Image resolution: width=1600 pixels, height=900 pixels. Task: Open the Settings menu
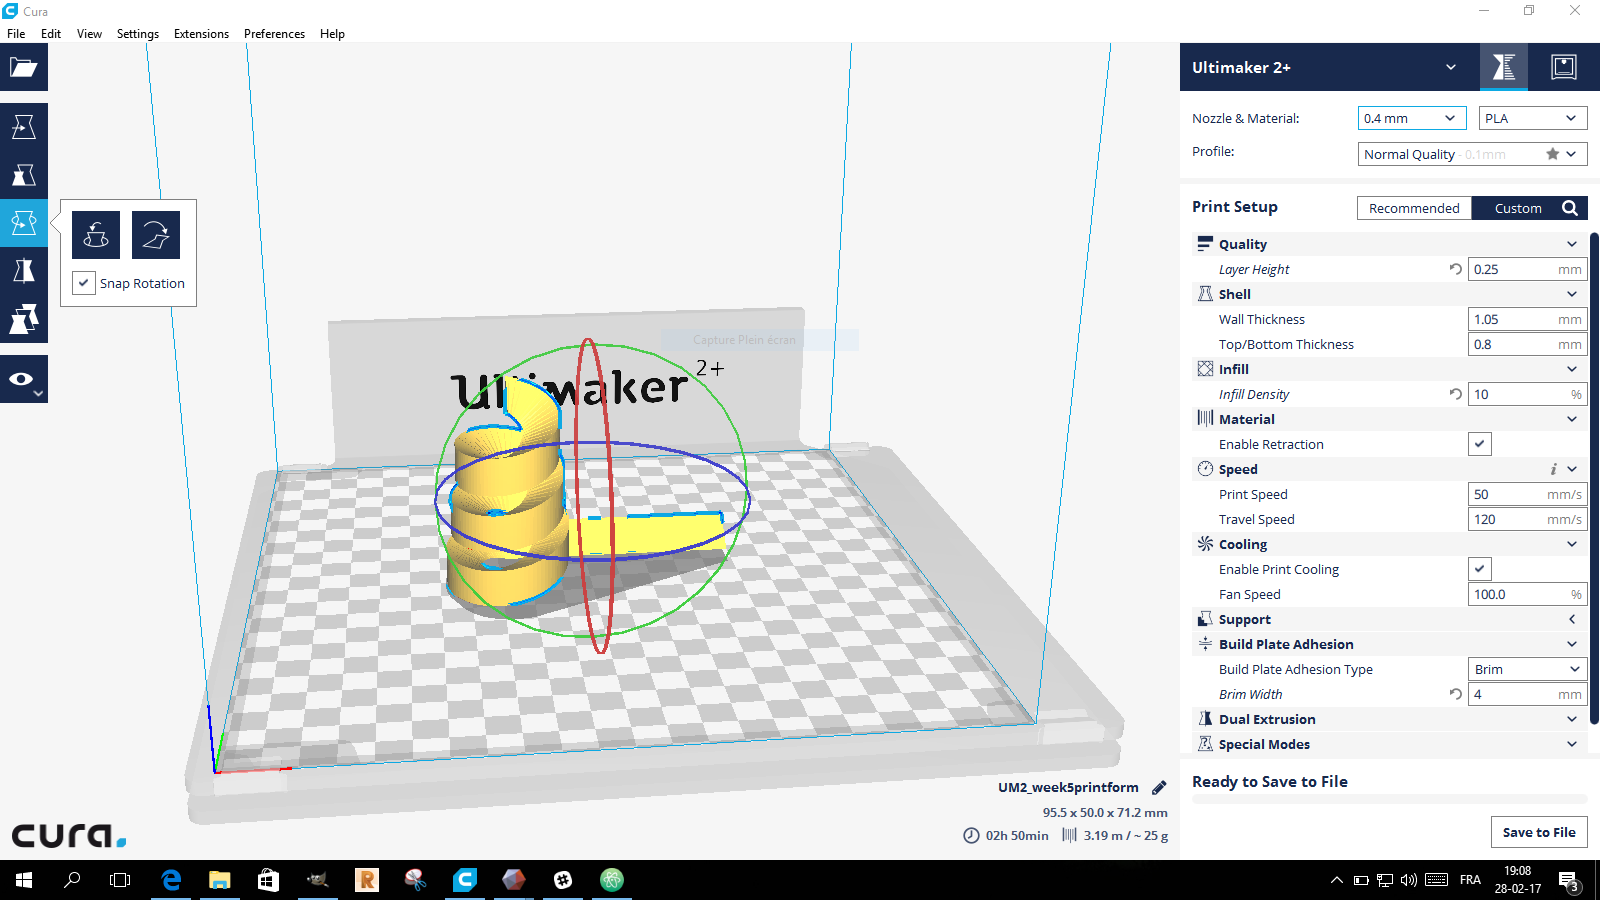[138, 33]
